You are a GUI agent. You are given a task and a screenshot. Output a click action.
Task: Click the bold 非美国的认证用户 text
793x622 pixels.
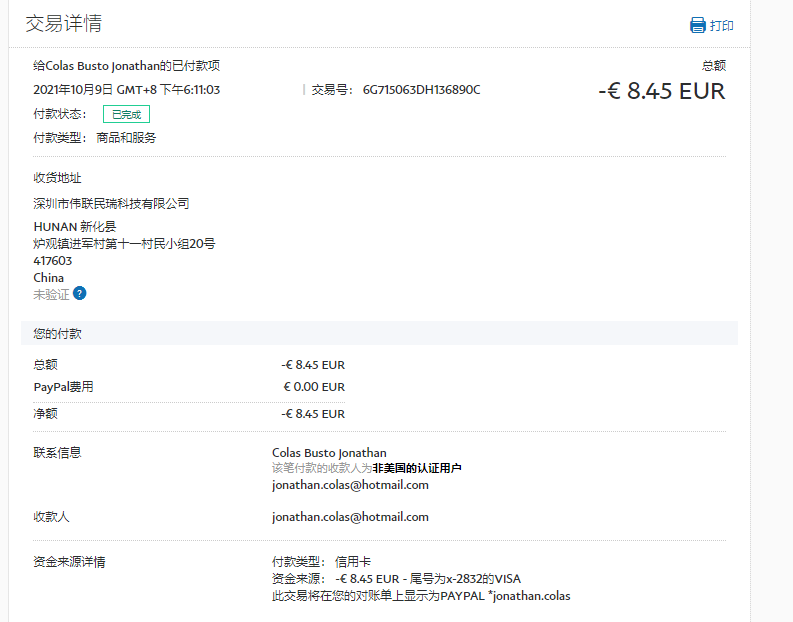[417, 468]
